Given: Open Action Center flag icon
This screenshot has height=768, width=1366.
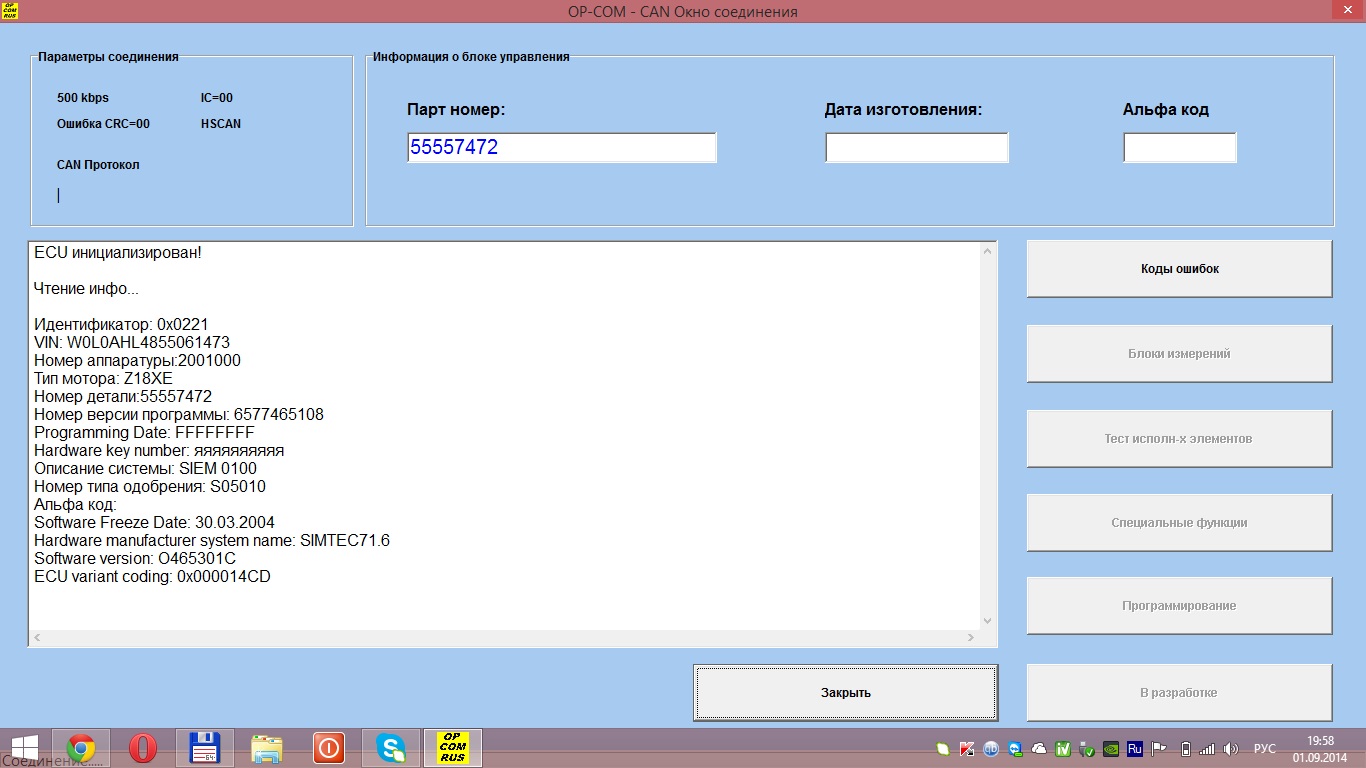Looking at the screenshot, I should point(1159,748).
